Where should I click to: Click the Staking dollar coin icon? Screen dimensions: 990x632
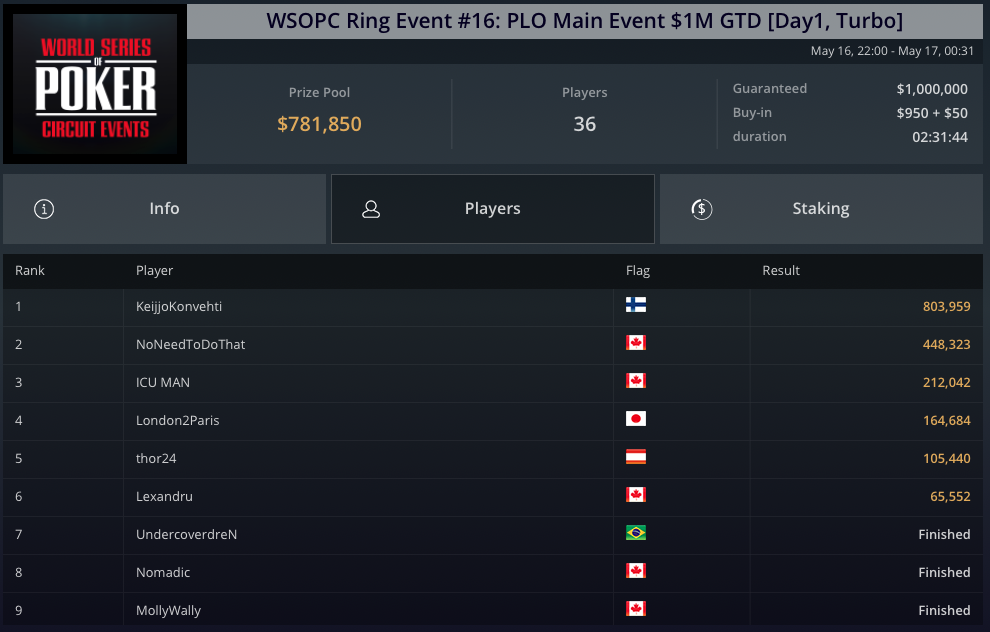701,209
